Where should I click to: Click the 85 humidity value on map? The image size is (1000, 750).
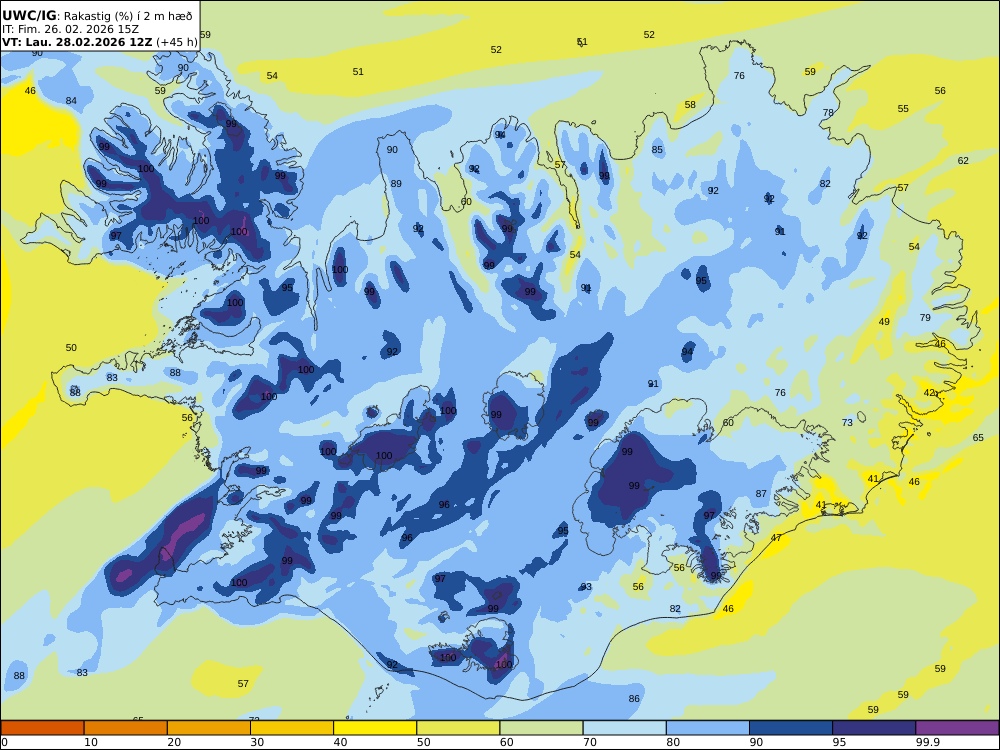[657, 150]
